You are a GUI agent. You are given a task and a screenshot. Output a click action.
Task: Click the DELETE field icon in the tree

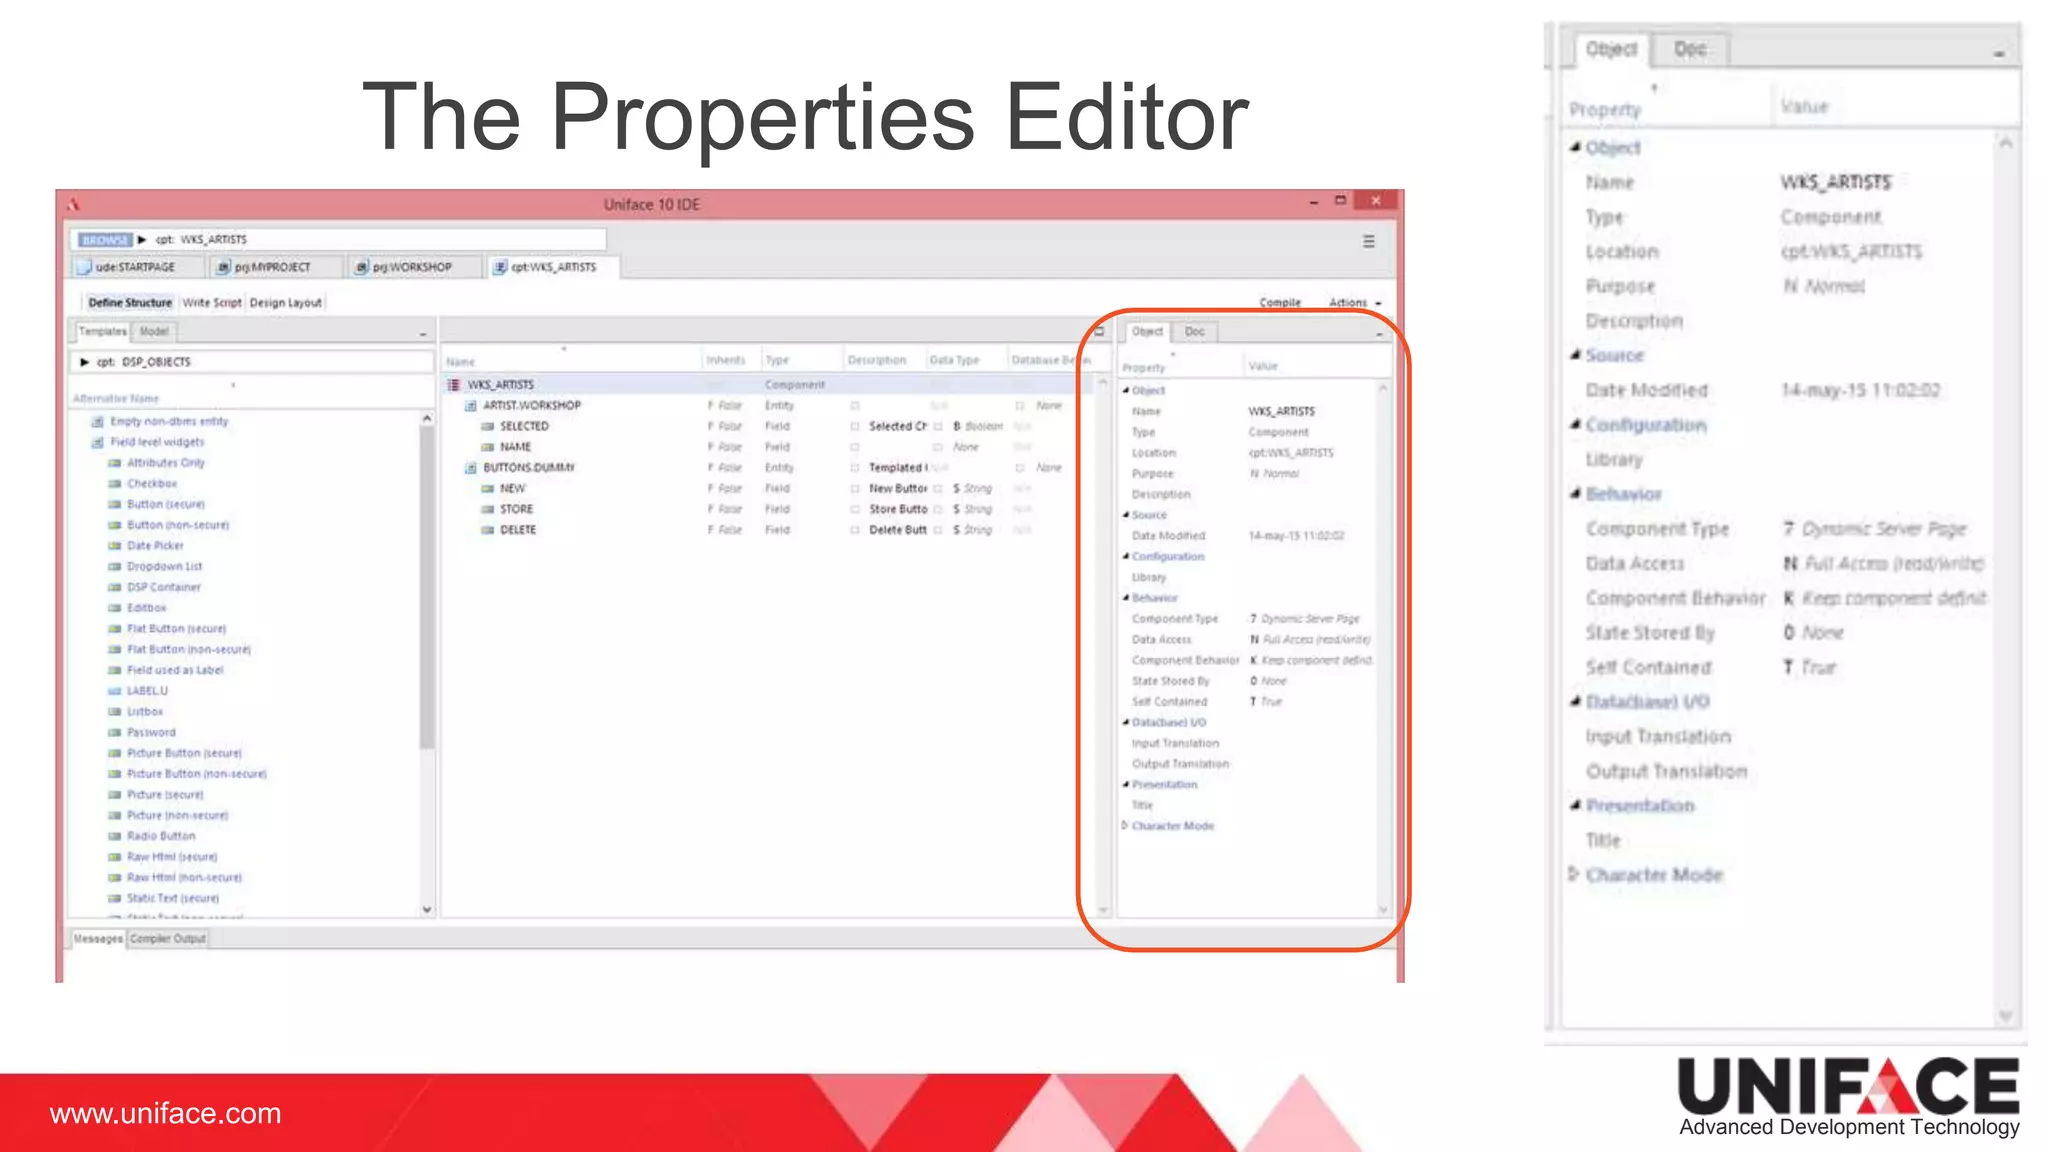(487, 530)
